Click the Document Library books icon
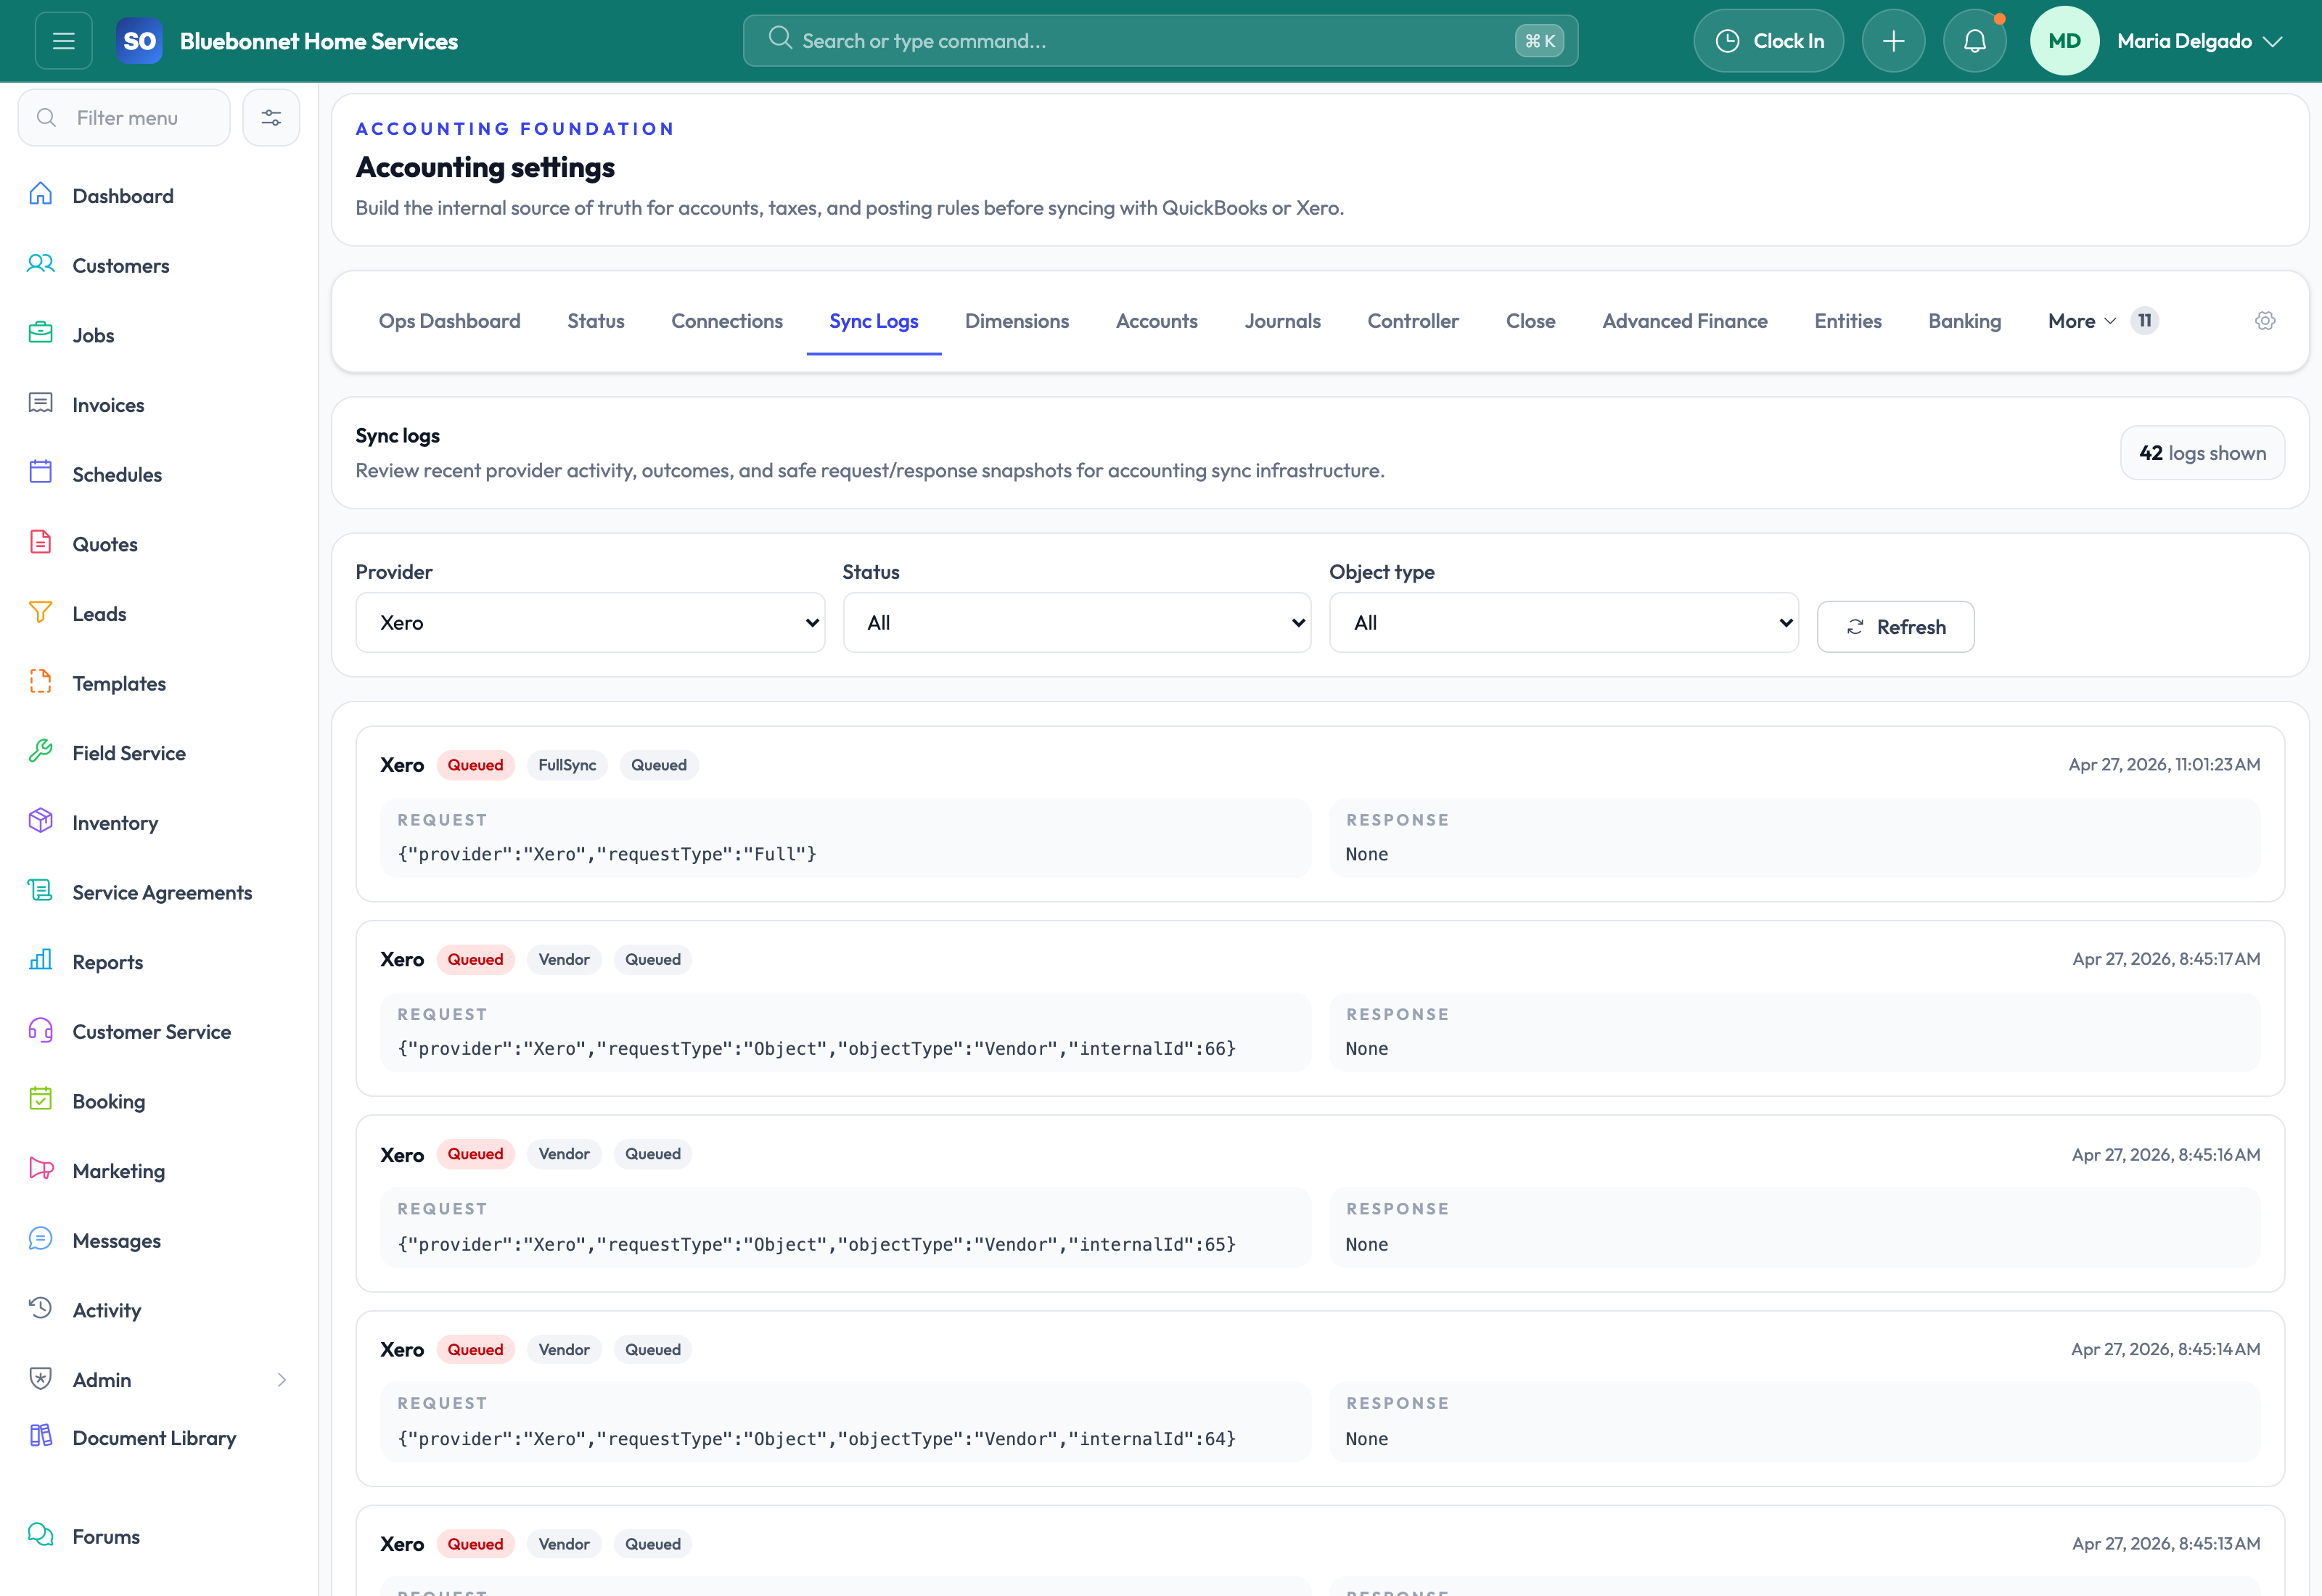The width and height of the screenshot is (2322, 1596). pos(40,1436)
